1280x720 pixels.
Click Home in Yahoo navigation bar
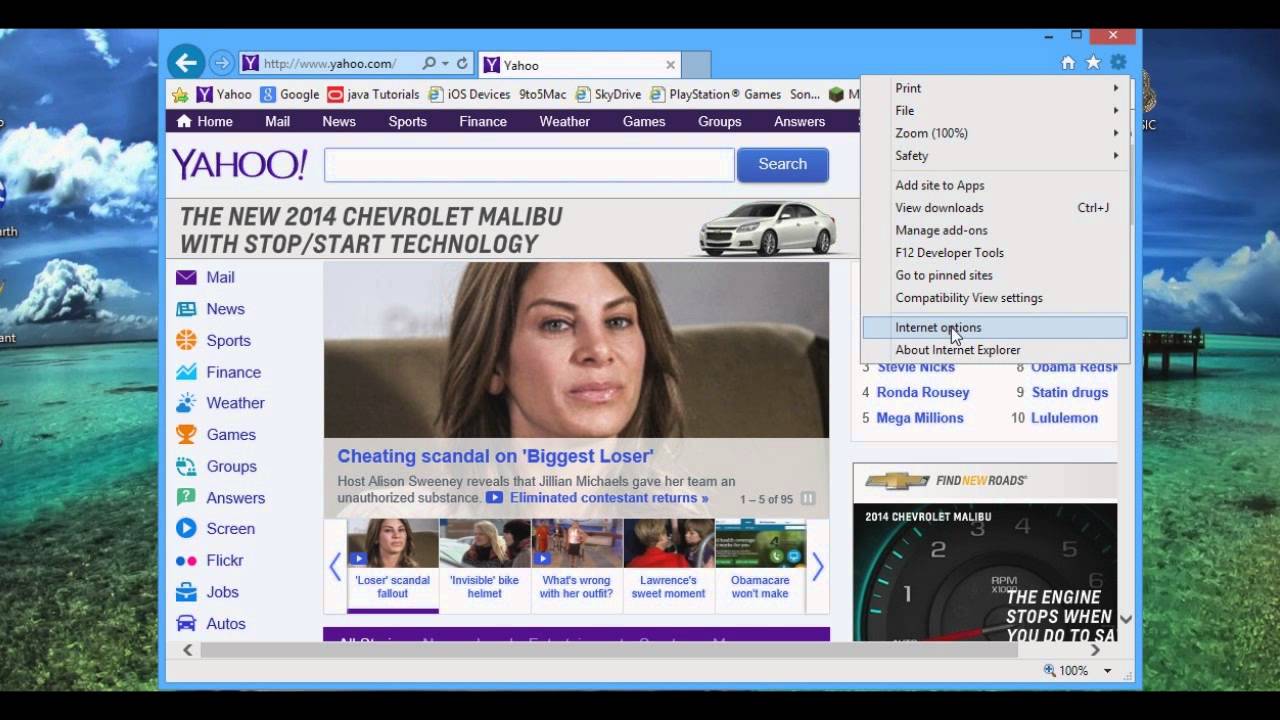coord(204,121)
